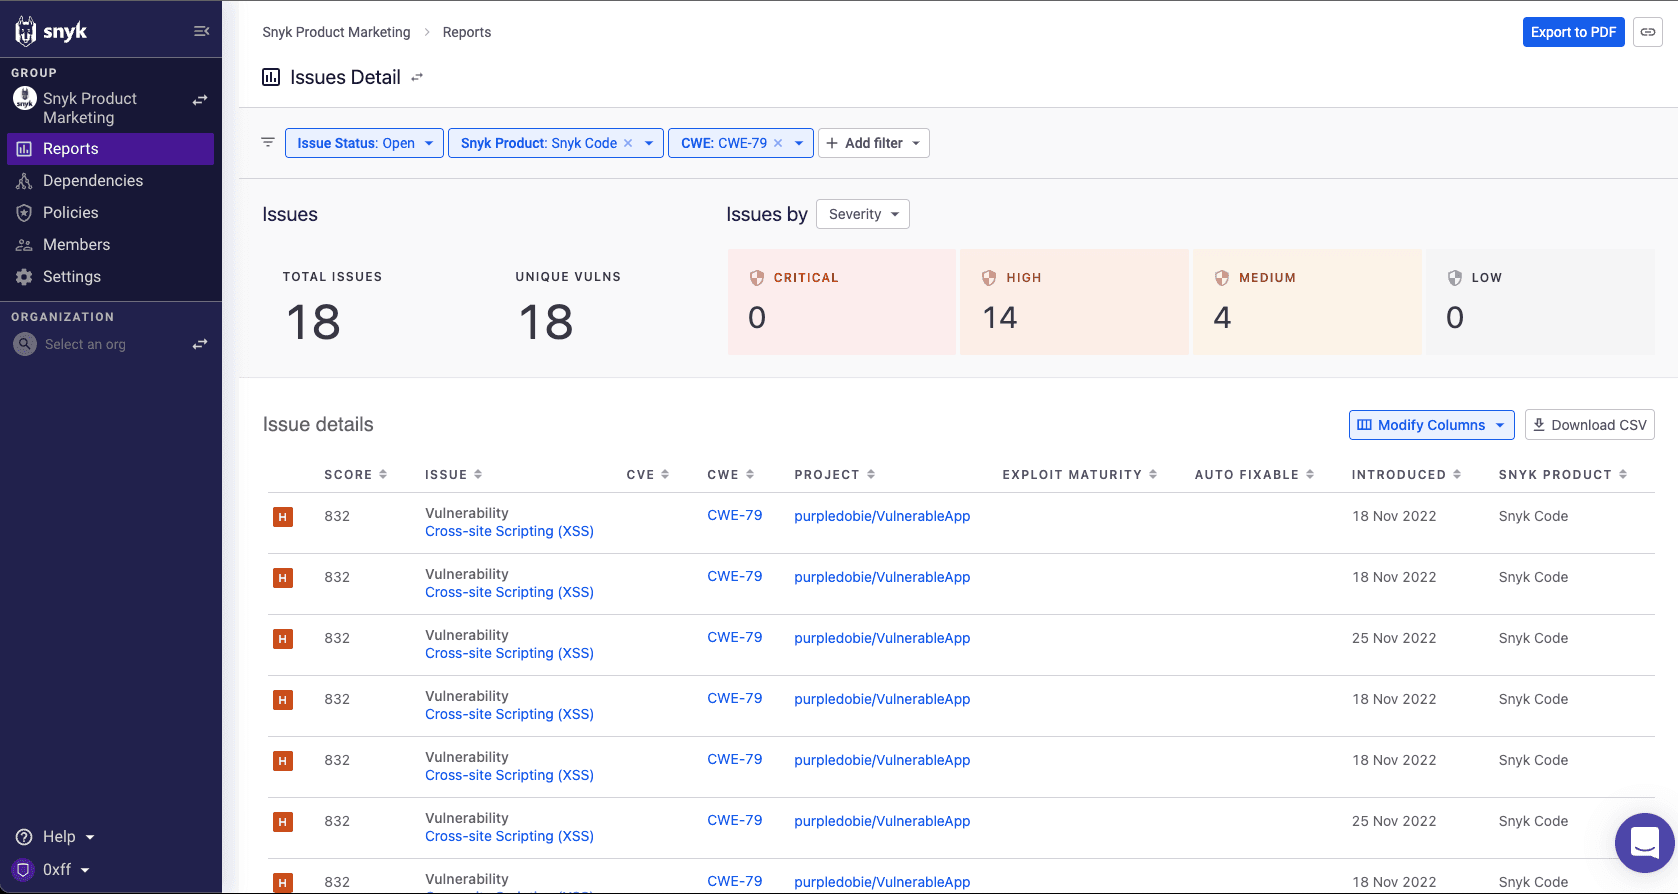Click the first row's score 832
The image size is (1678, 894).
[x=337, y=516]
